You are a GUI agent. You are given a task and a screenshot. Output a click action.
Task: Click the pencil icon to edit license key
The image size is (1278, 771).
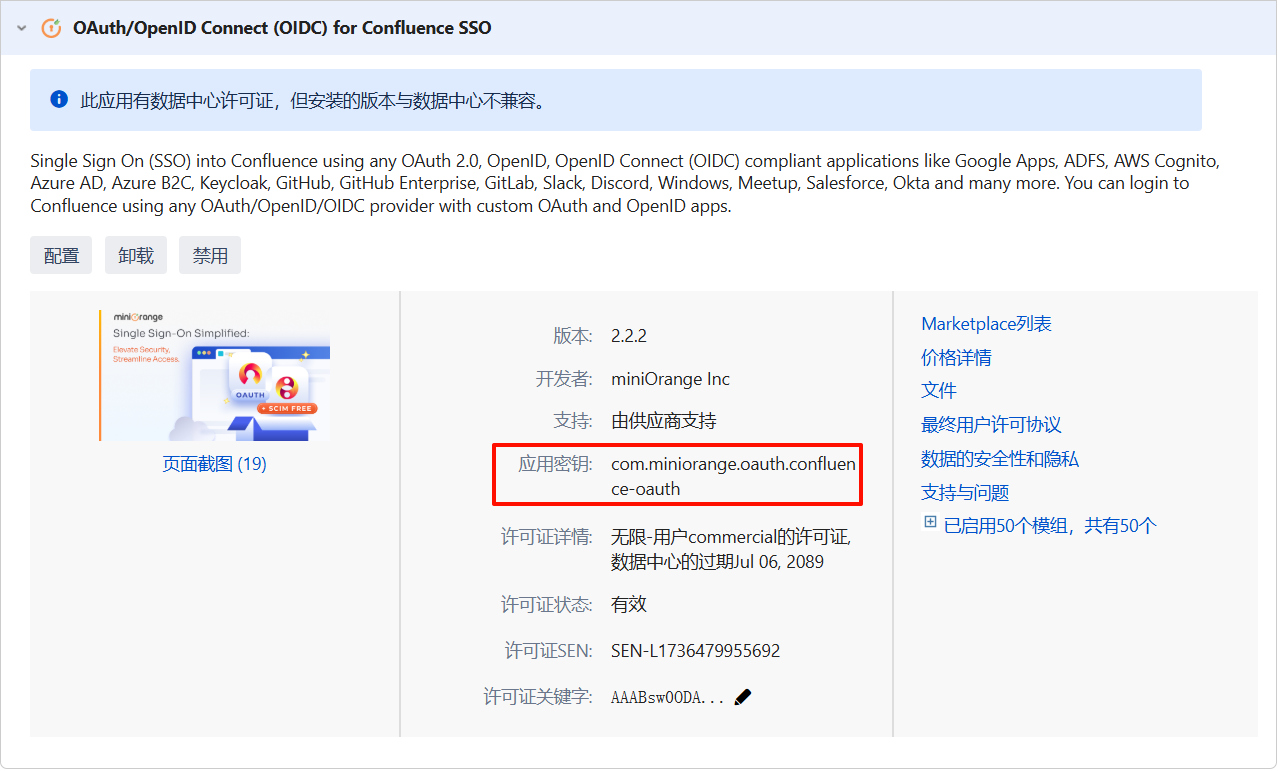(742, 697)
